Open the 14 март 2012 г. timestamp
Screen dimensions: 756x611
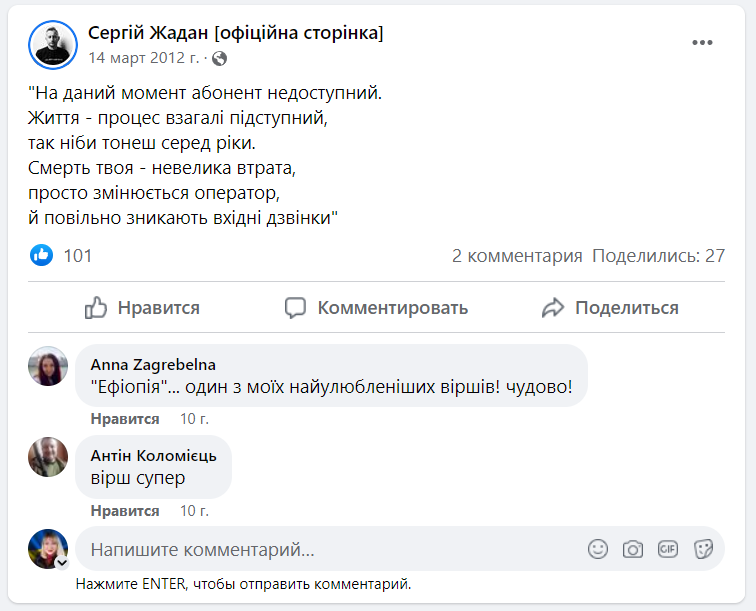(x=144, y=58)
